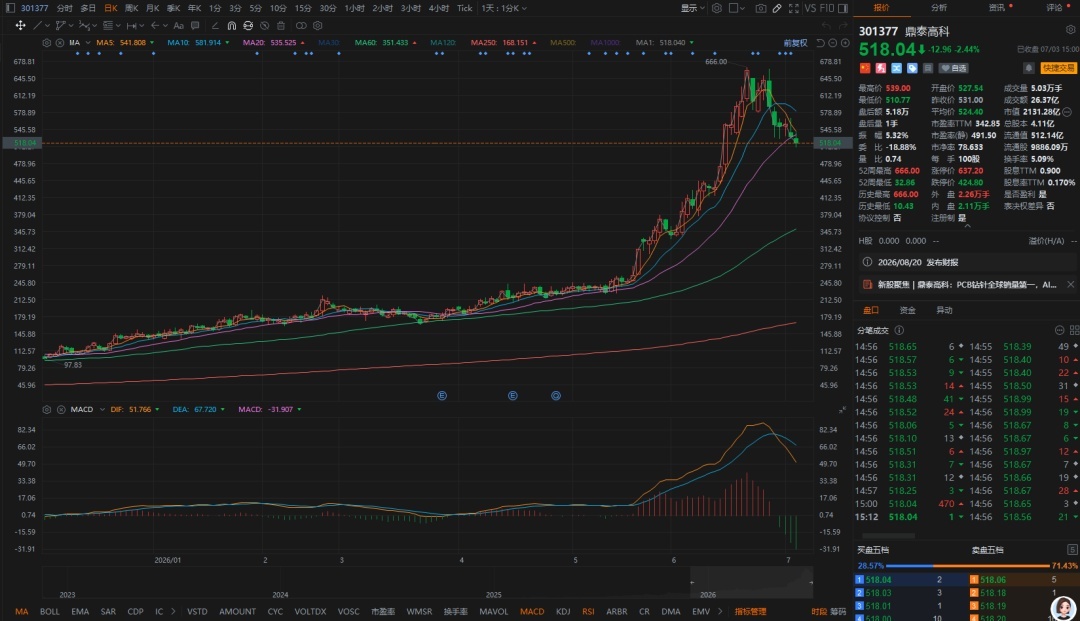The image size is (1080, 621).
Task: Open the 显示 display dropdown
Action: [692, 8]
